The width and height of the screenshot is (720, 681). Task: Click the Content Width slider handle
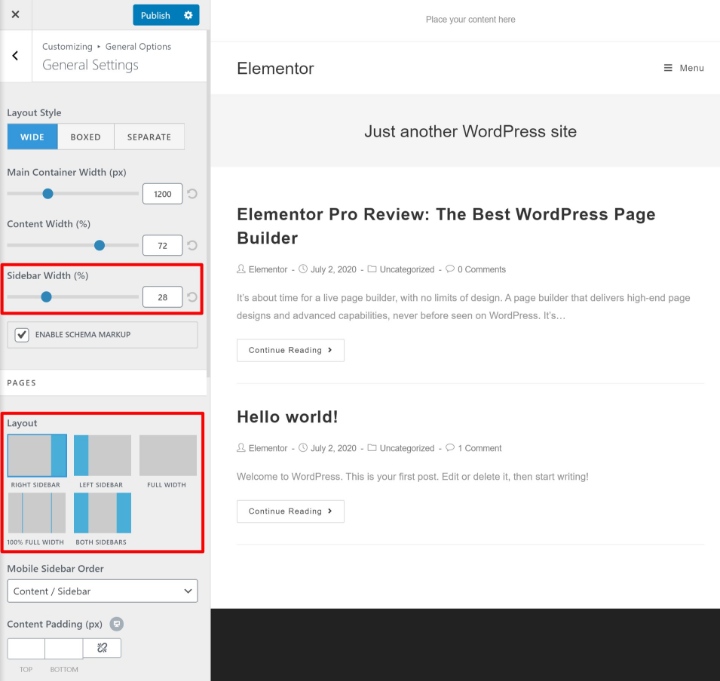pyautogui.click(x=99, y=245)
